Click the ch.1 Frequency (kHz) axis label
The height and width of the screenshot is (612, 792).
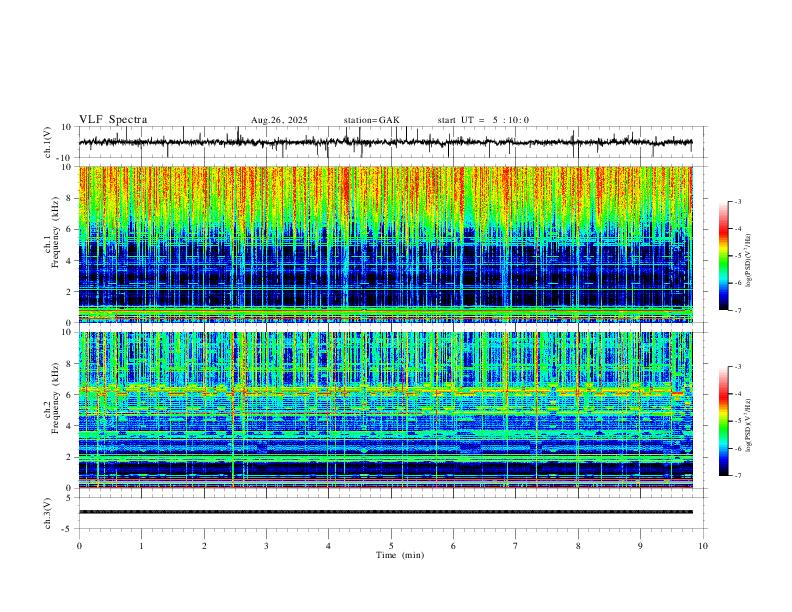tap(51, 233)
